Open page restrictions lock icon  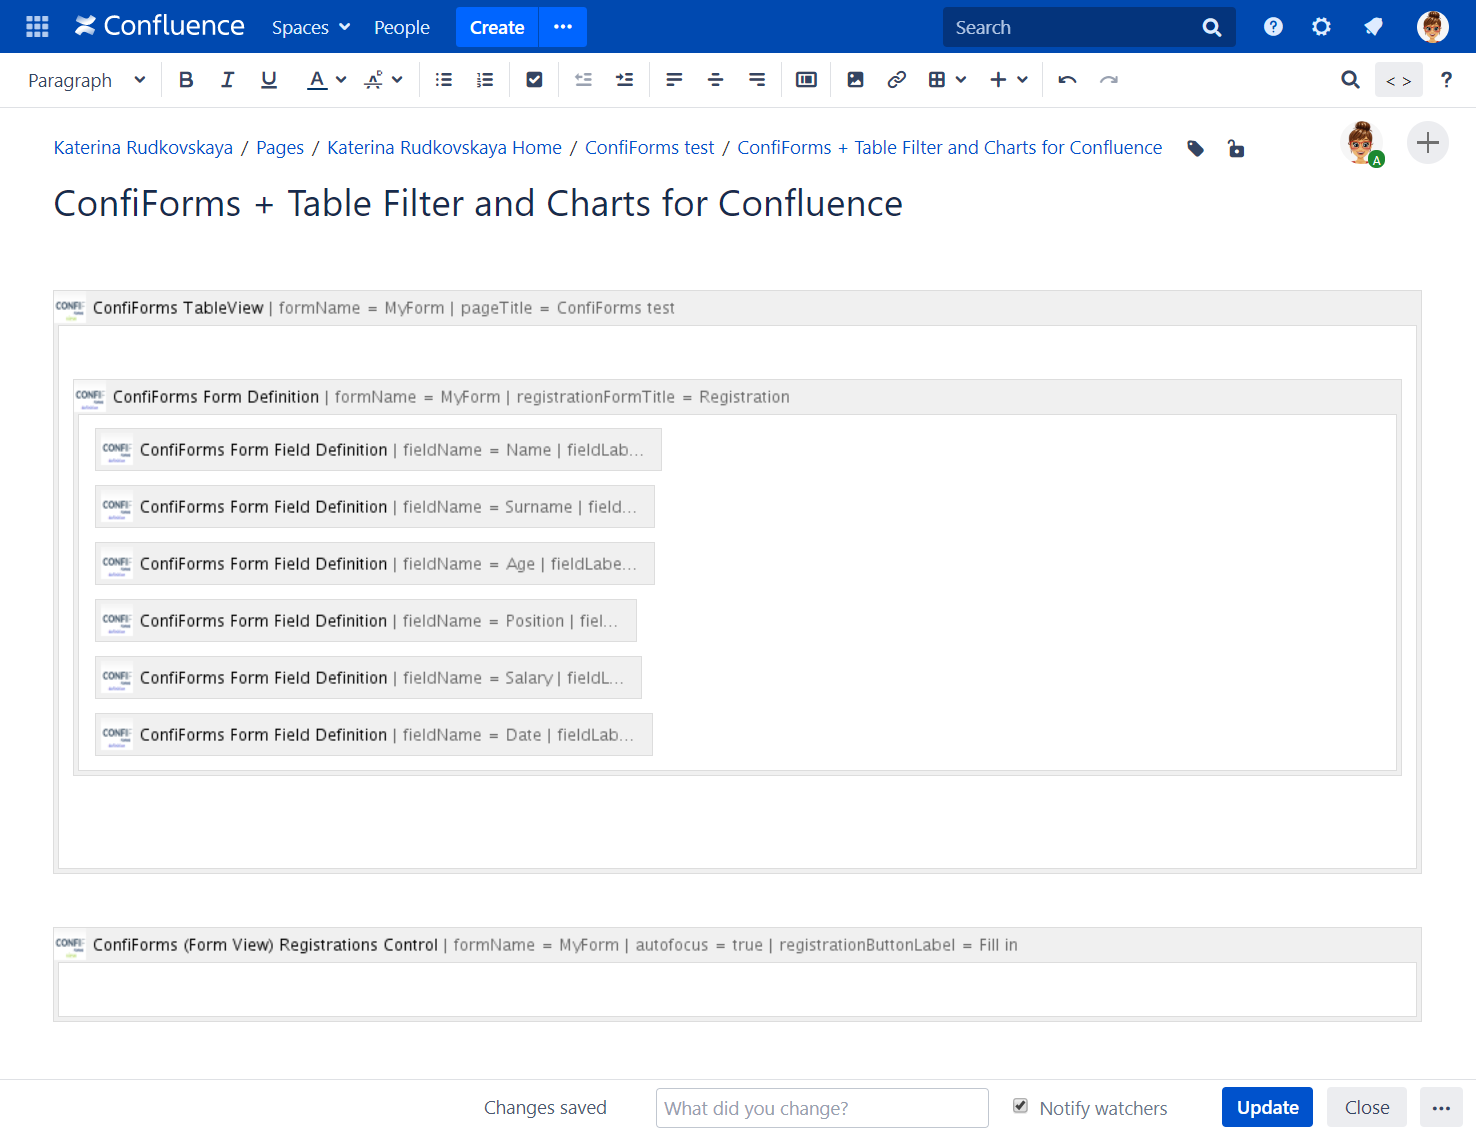click(x=1236, y=148)
